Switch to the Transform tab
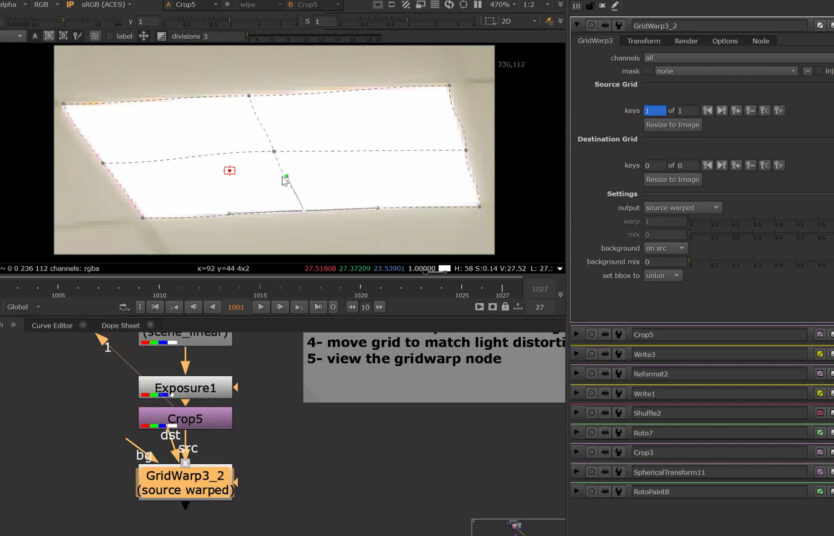This screenshot has width=834, height=536. 643,41
